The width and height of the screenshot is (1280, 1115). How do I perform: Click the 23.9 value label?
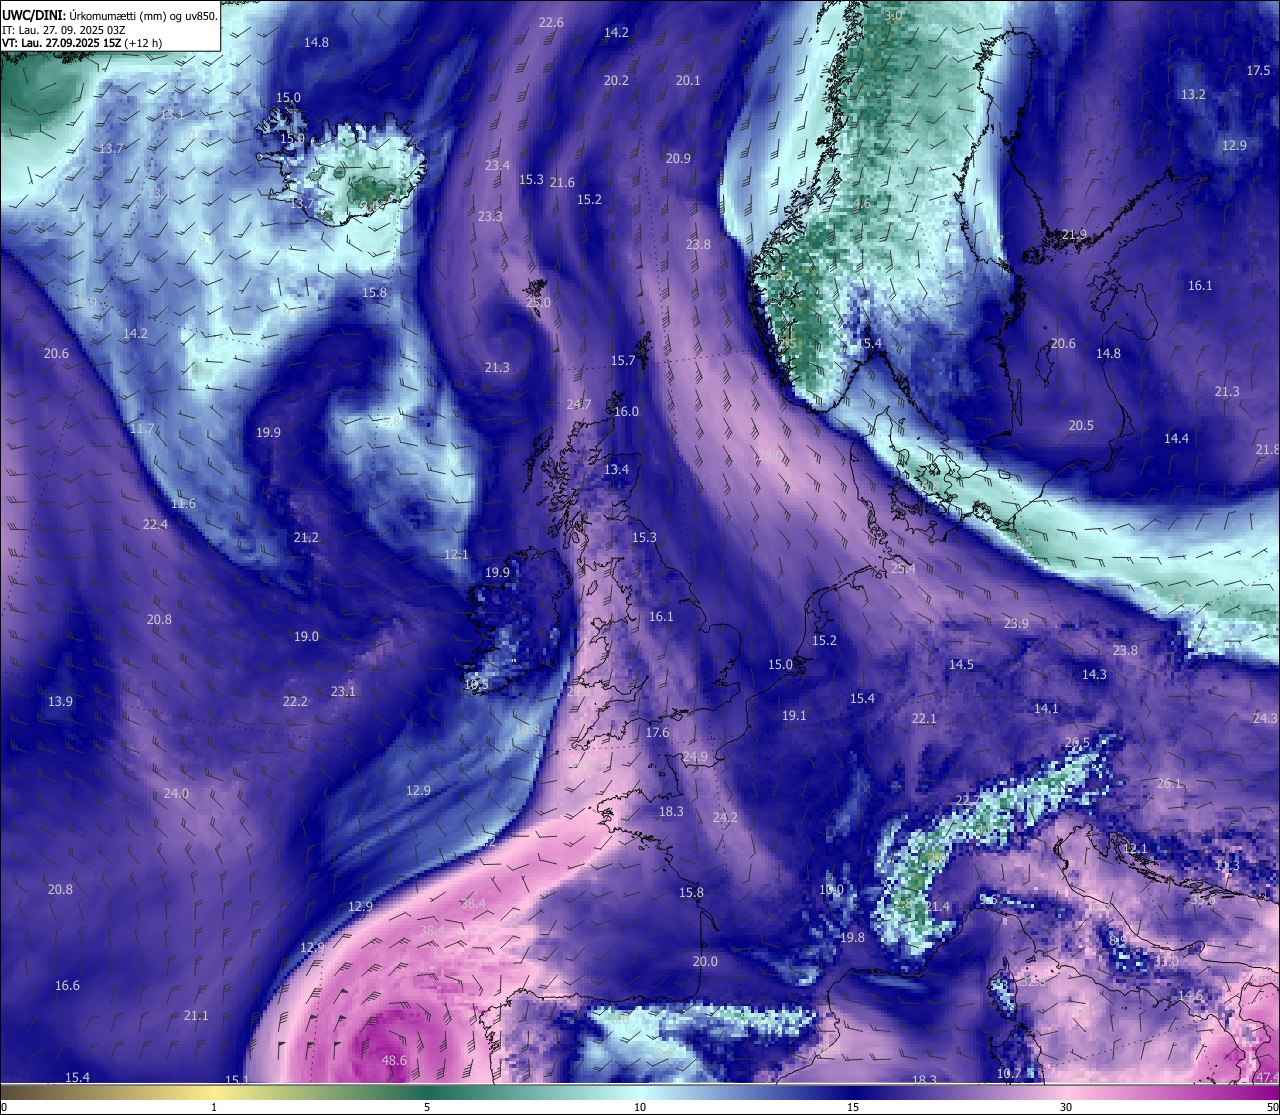click(1016, 623)
